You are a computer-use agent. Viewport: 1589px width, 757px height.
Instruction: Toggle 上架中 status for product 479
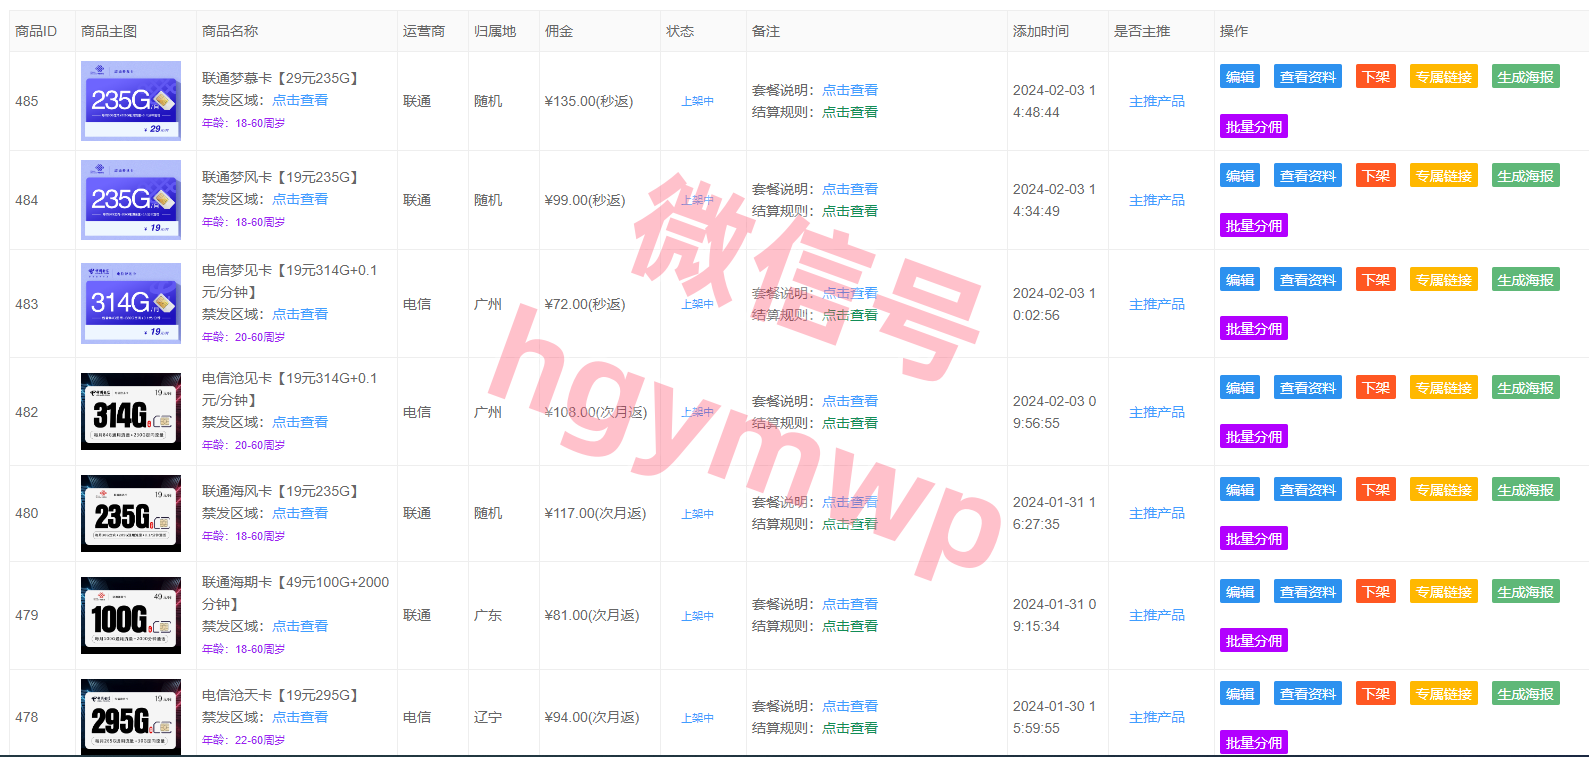coord(698,616)
